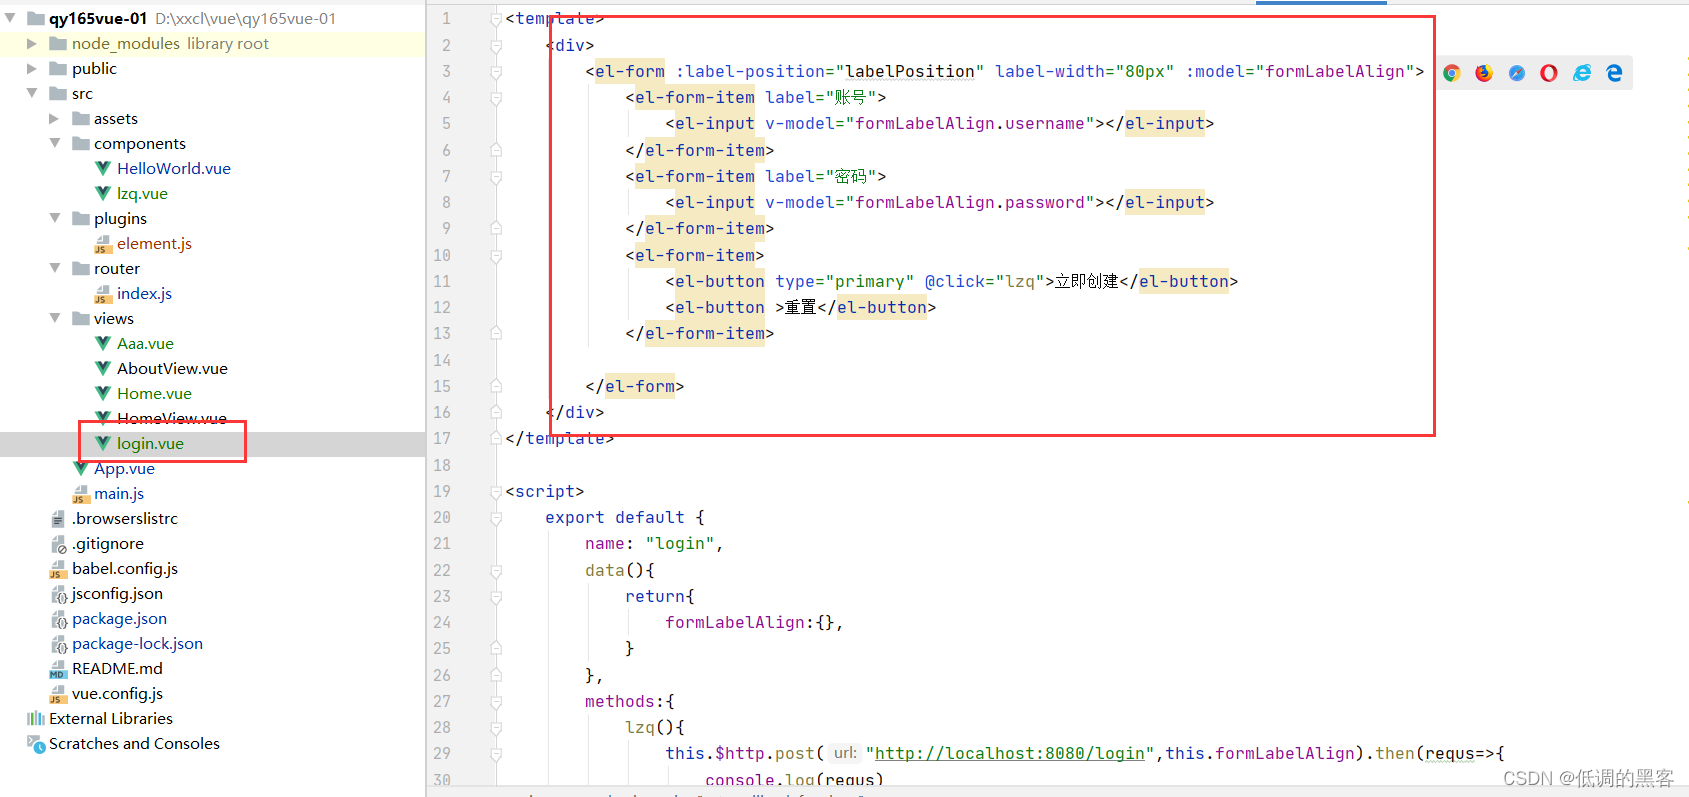
Task: Open App.vue file
Action: pos(124,468)
